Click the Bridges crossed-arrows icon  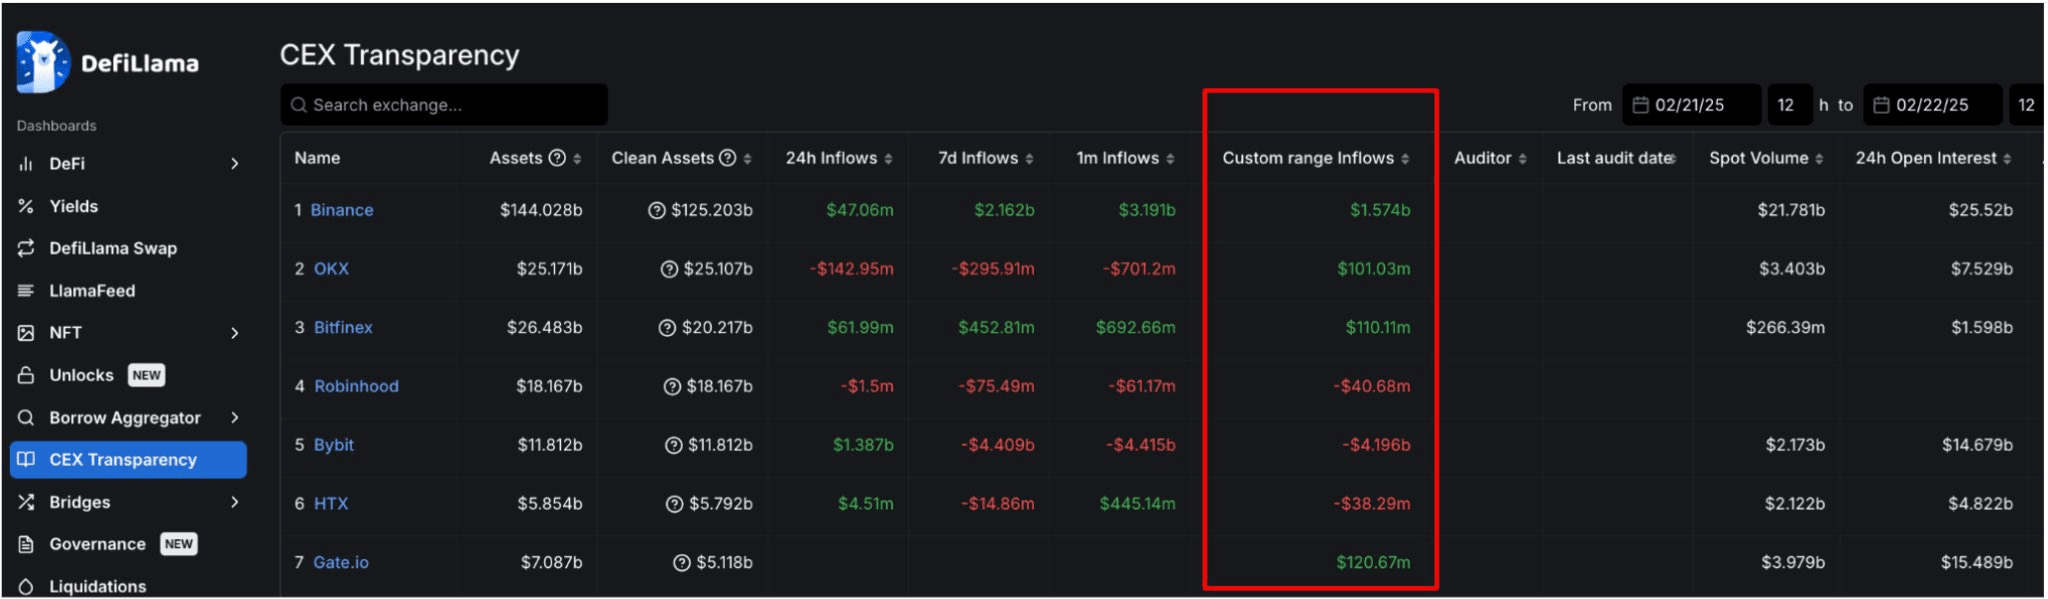click(26, 502)
